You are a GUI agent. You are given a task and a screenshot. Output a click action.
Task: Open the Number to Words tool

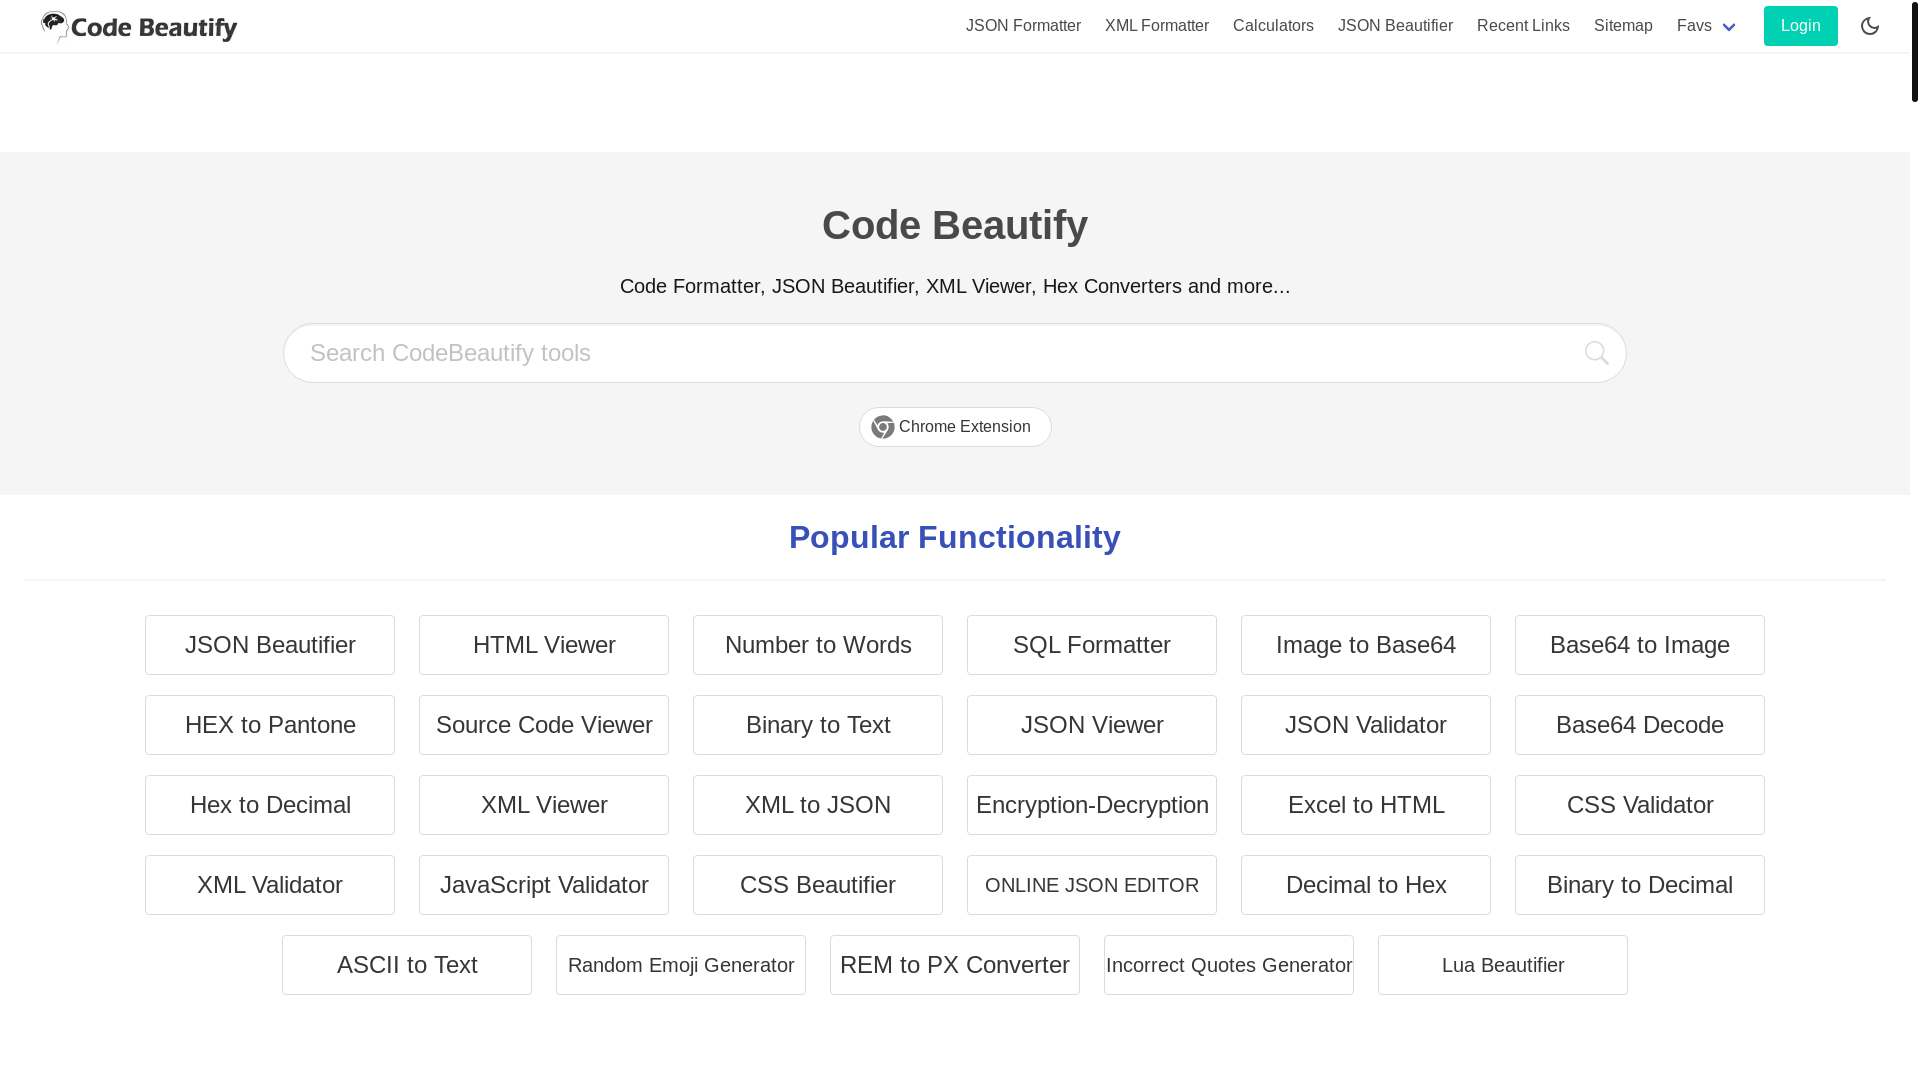pos(818,645)
